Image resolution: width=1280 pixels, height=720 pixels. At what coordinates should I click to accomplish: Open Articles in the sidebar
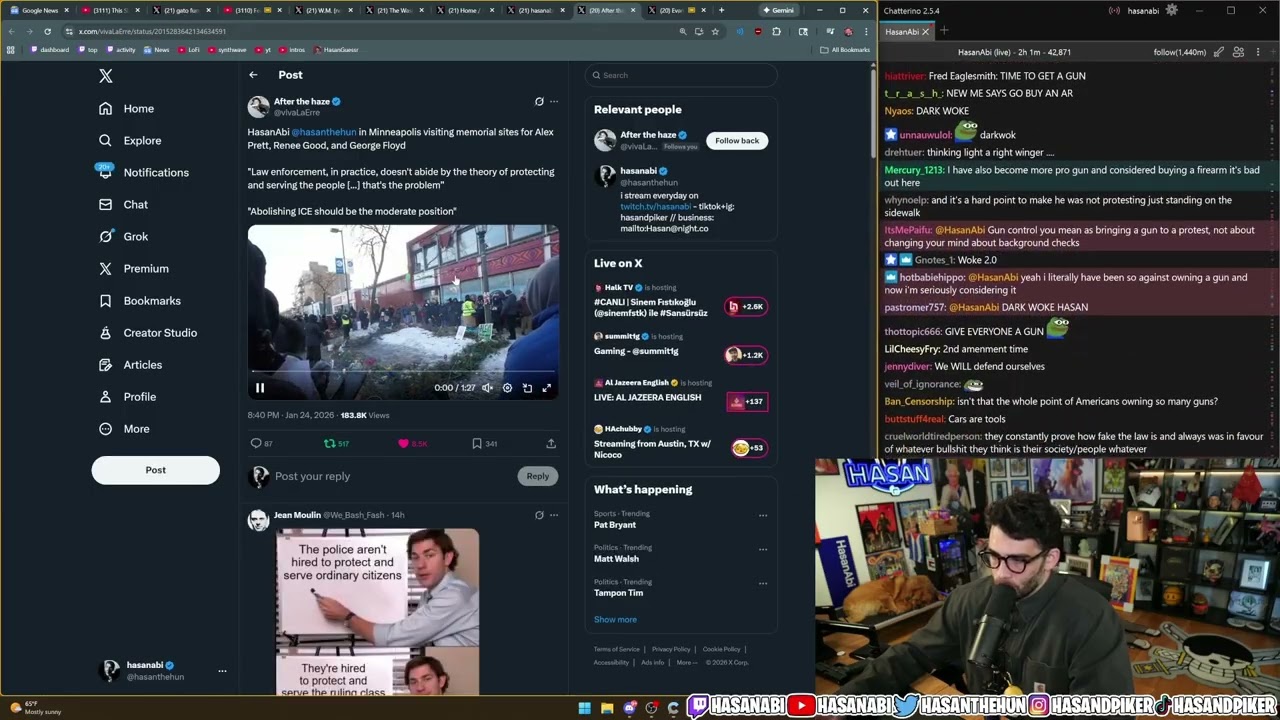pyautogui.click(x=131, y=365)
